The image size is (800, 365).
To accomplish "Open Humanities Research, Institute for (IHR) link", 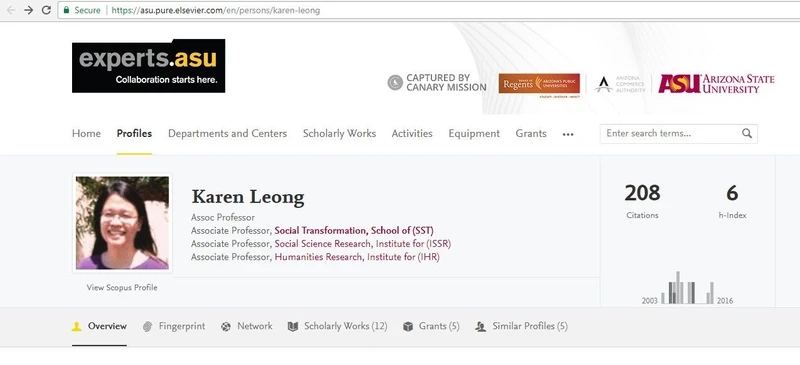I will coord(357,257).
